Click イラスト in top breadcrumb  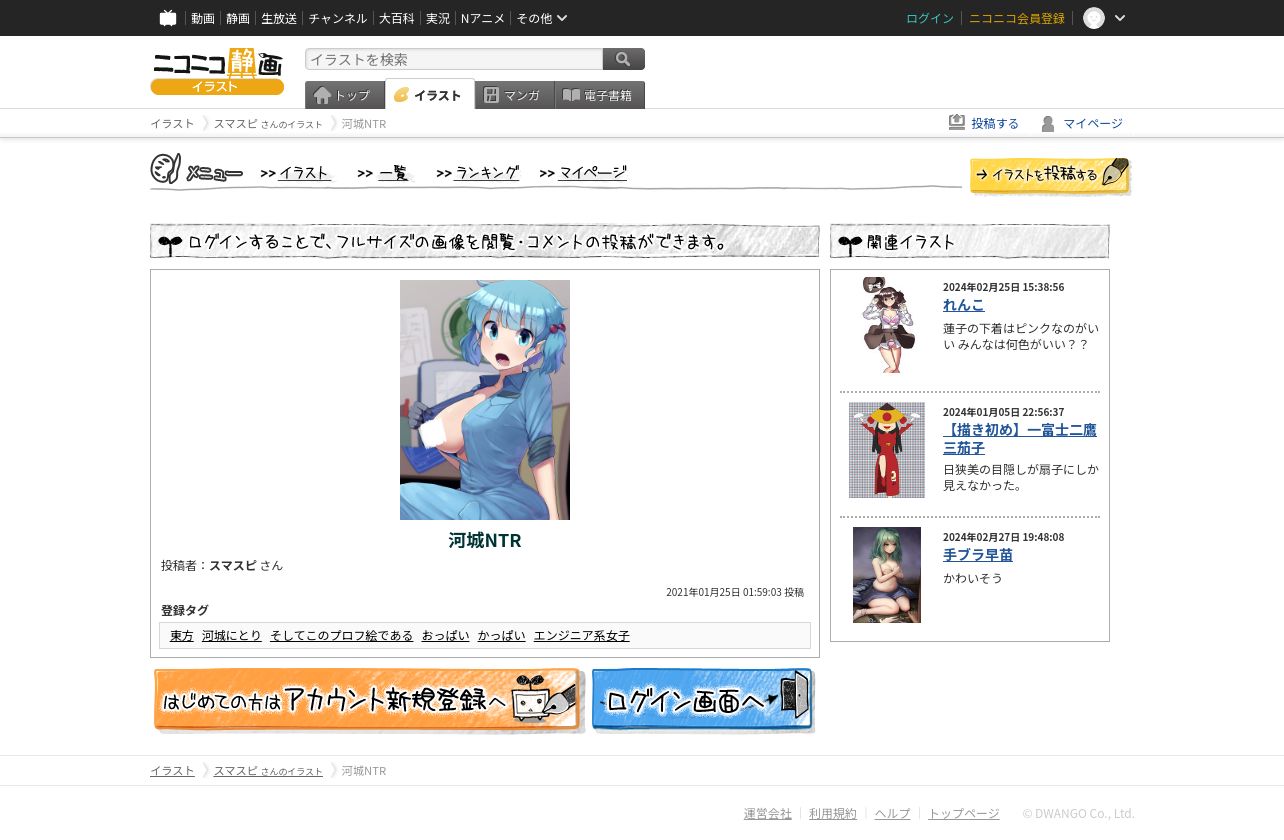coord(172,123)
